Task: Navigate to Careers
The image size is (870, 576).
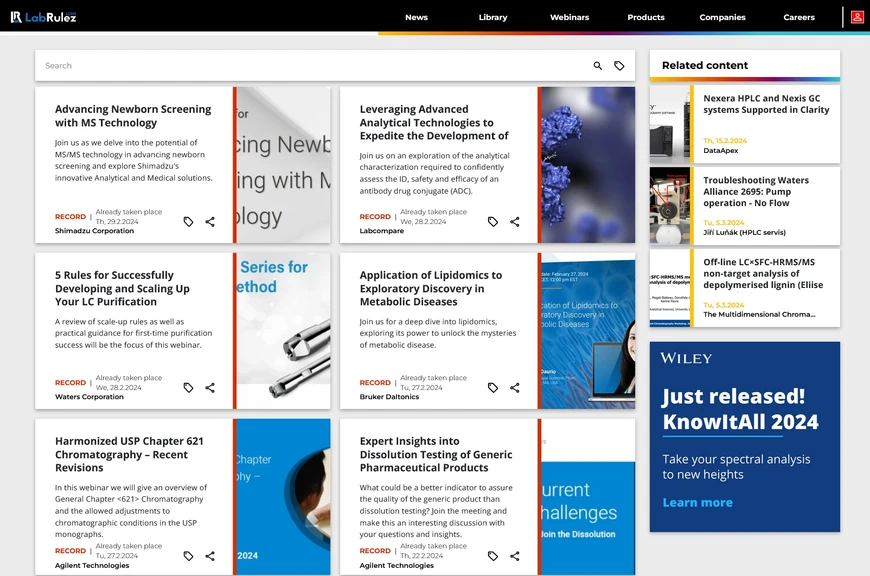Action: click(x=799, y=17)
